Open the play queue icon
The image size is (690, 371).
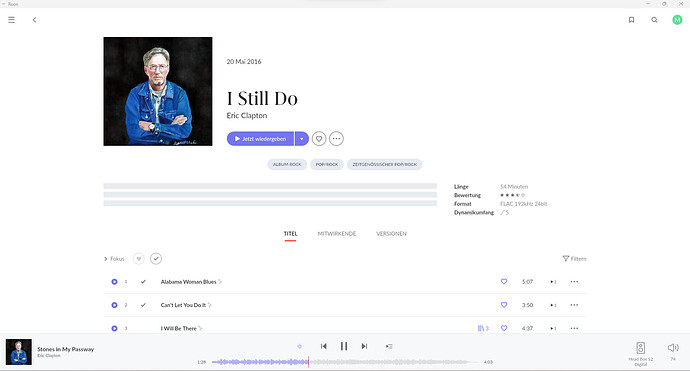389,346
